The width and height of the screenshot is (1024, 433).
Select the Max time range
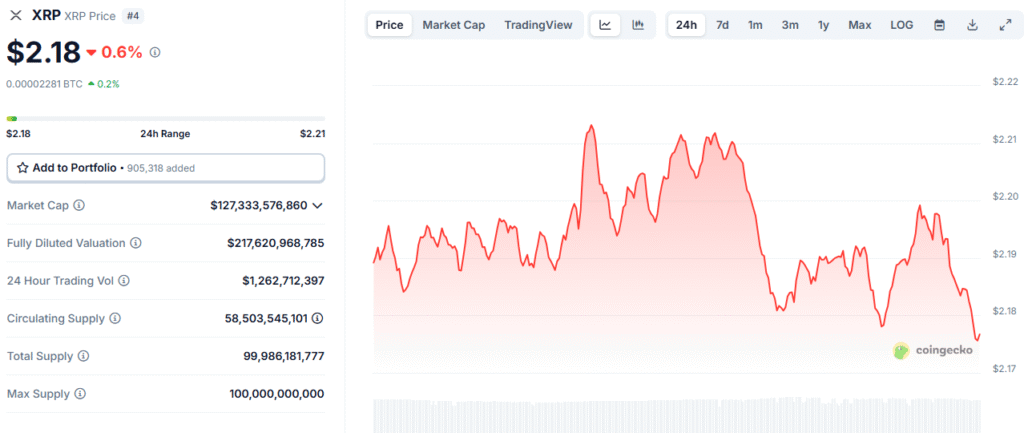[x=860, y=25]
